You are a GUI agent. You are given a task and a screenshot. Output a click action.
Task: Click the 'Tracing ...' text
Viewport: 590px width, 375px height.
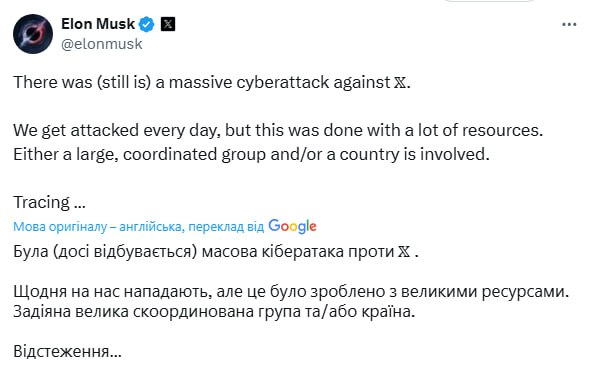click(x=50, y=203)
